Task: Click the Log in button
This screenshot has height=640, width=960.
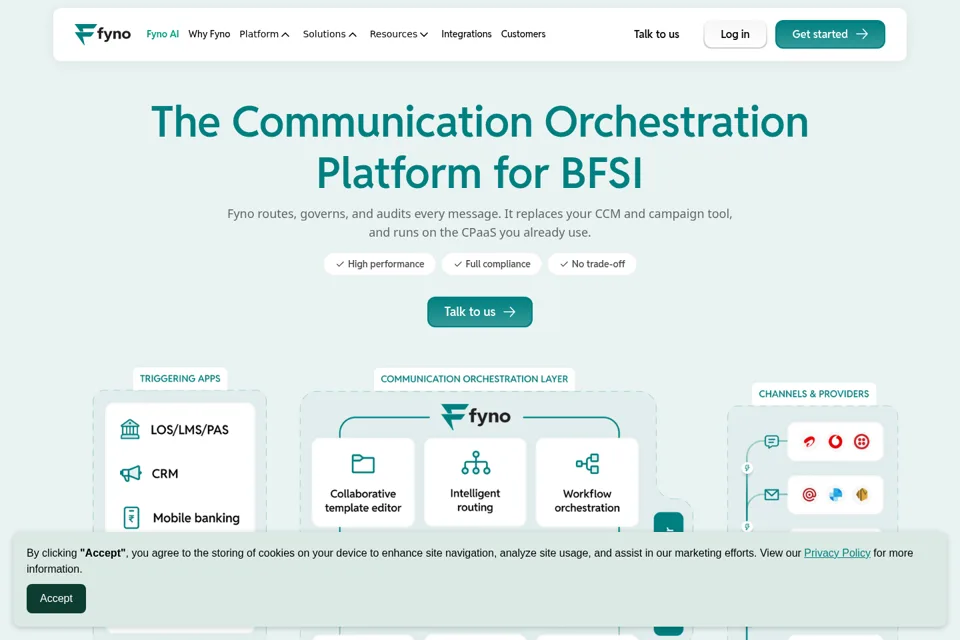Action: (x=735, y=34)
